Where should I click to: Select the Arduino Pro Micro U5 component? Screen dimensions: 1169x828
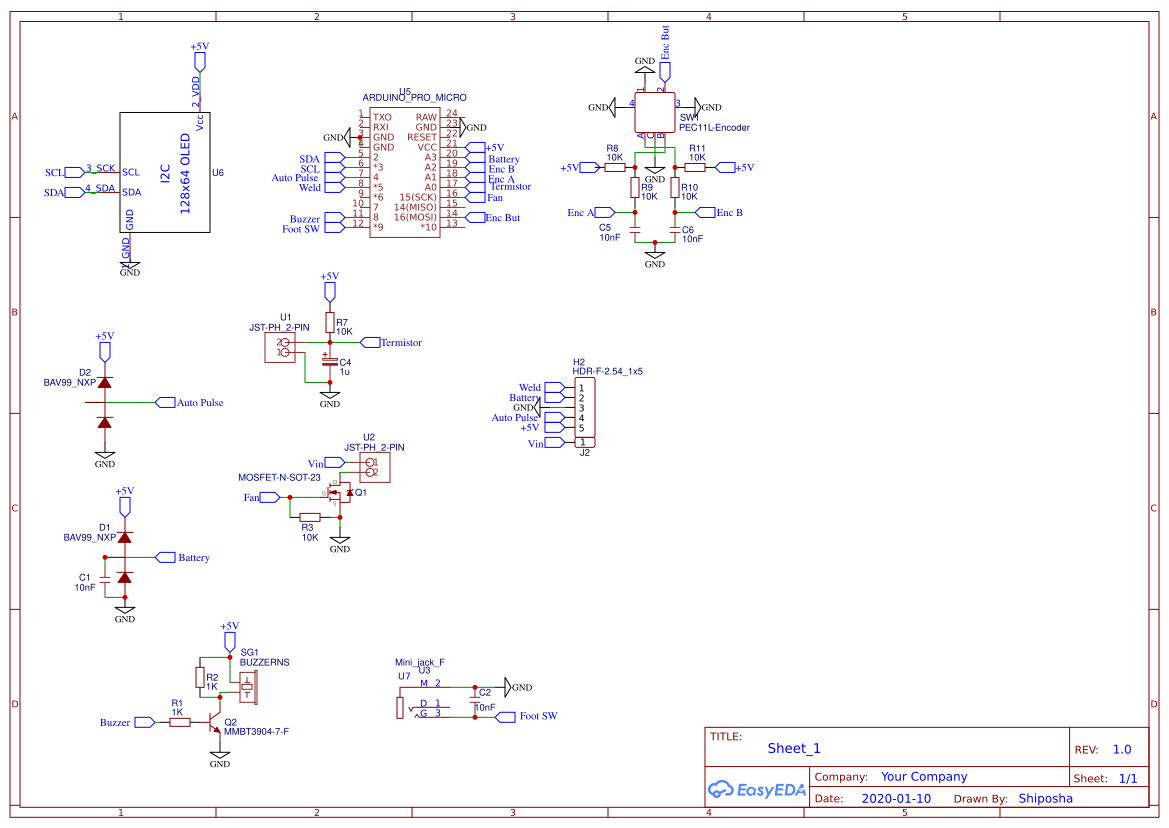[405, 173]
